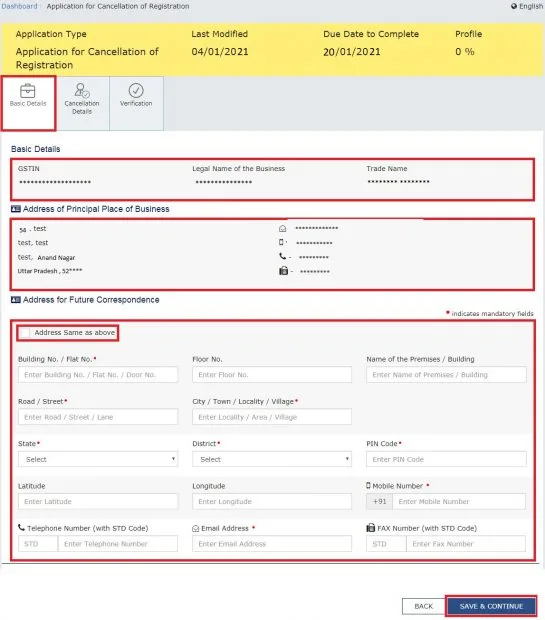
Task: Click the indicates mandatory fields note
Action: (x=492, y=314)
